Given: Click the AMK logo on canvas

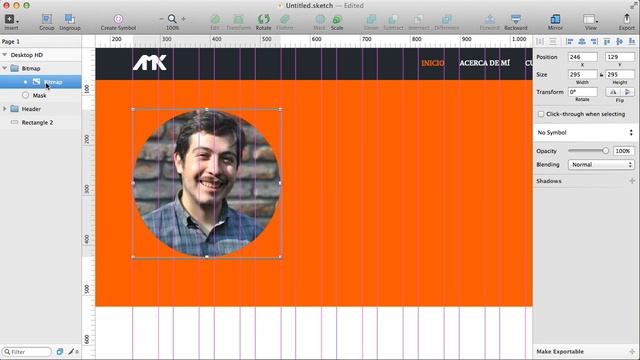Looking at the screenshot, I should click(149, 63).
